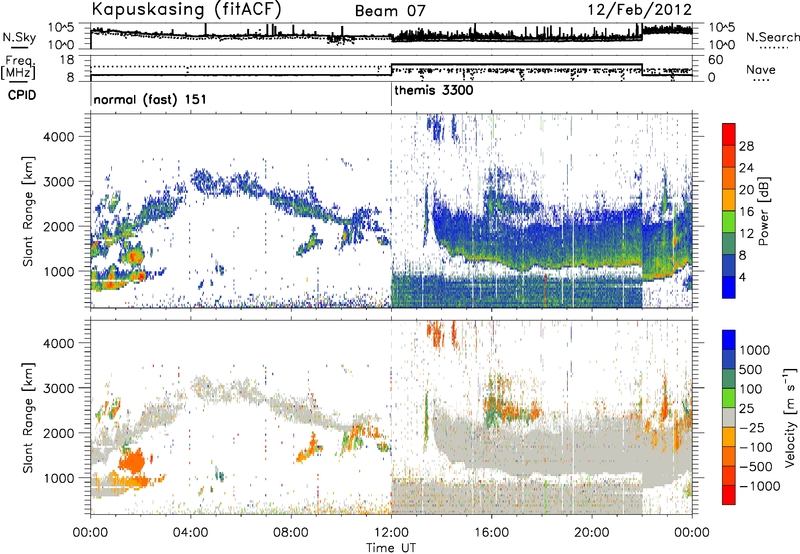
Task: Click the '20:00' time axis tick
Action: pos(592,533)
